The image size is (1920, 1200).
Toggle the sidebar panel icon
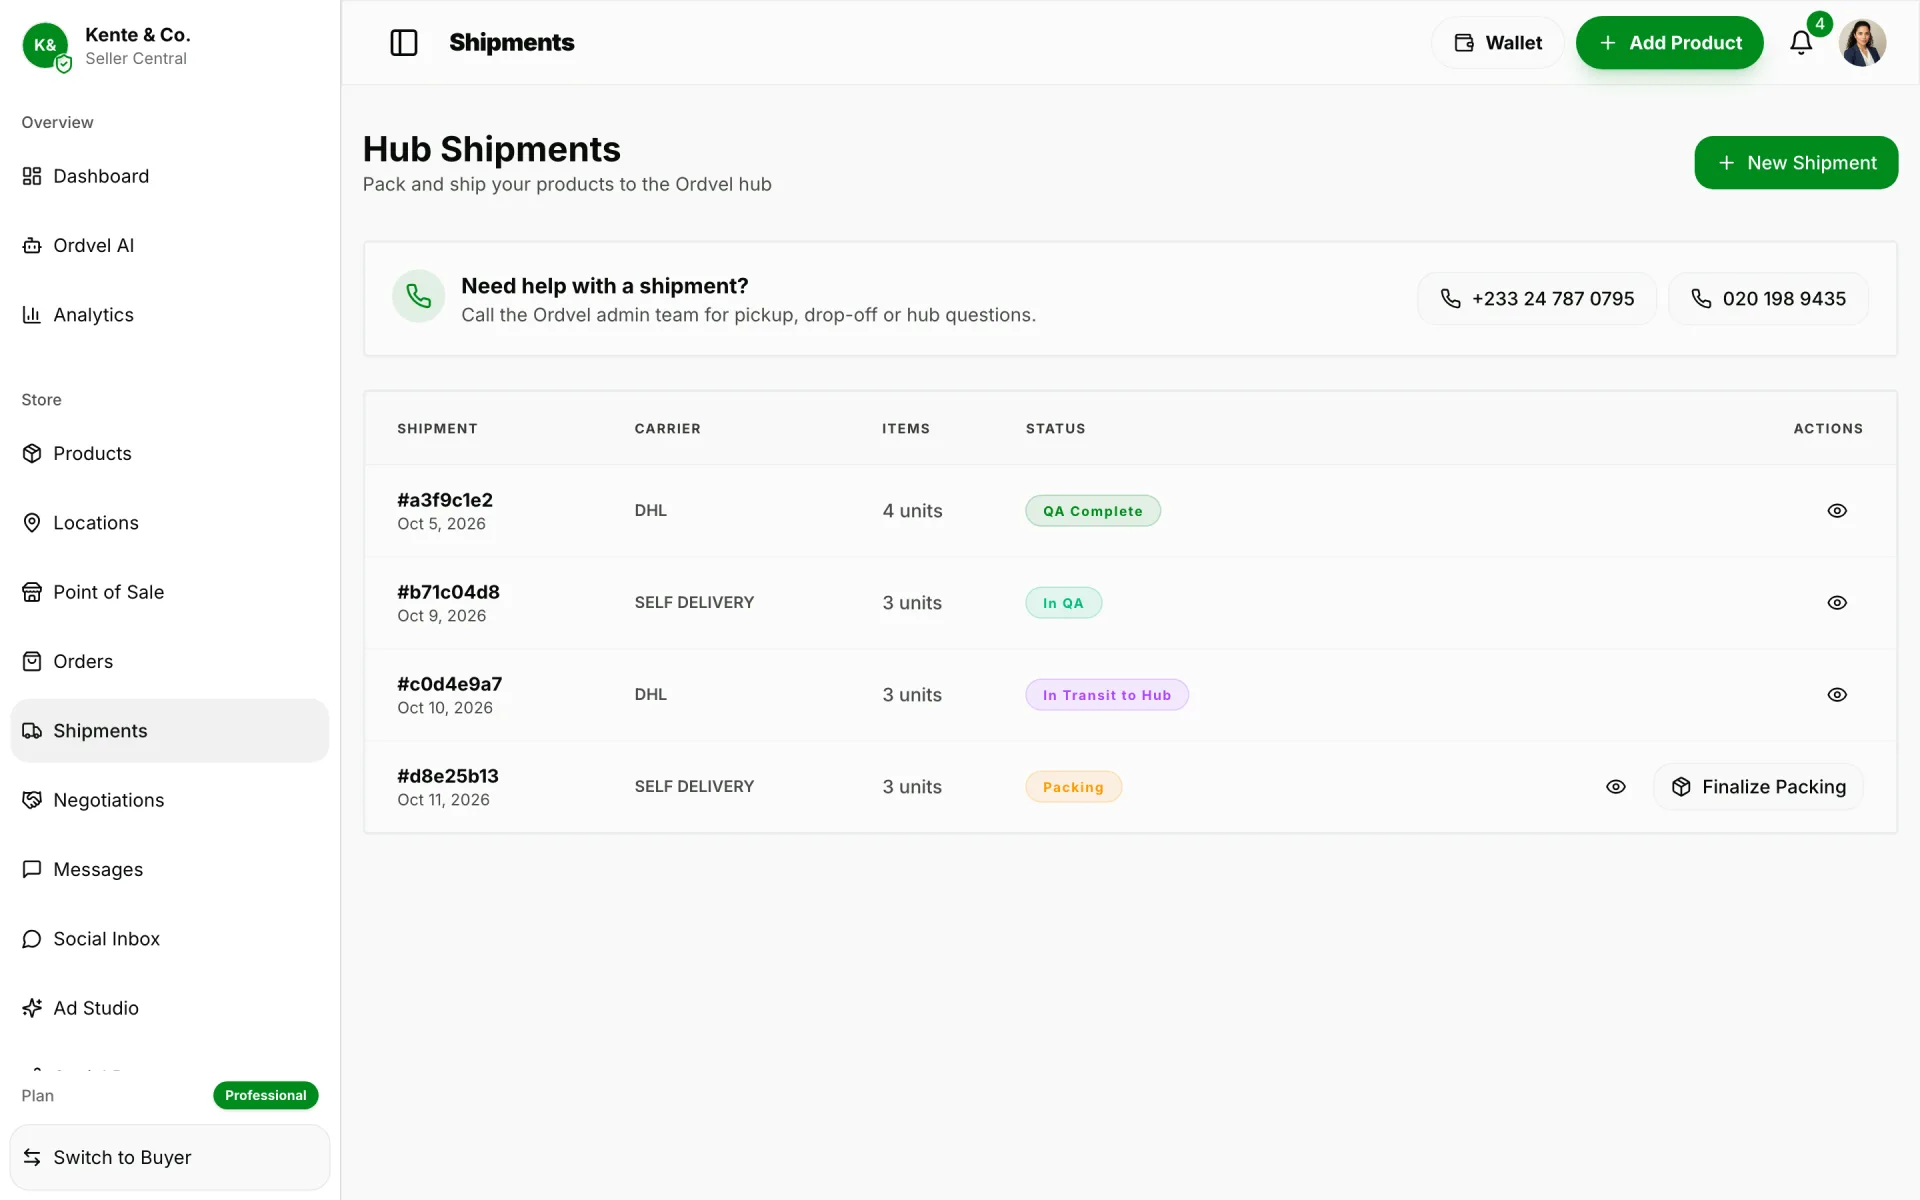404,43
